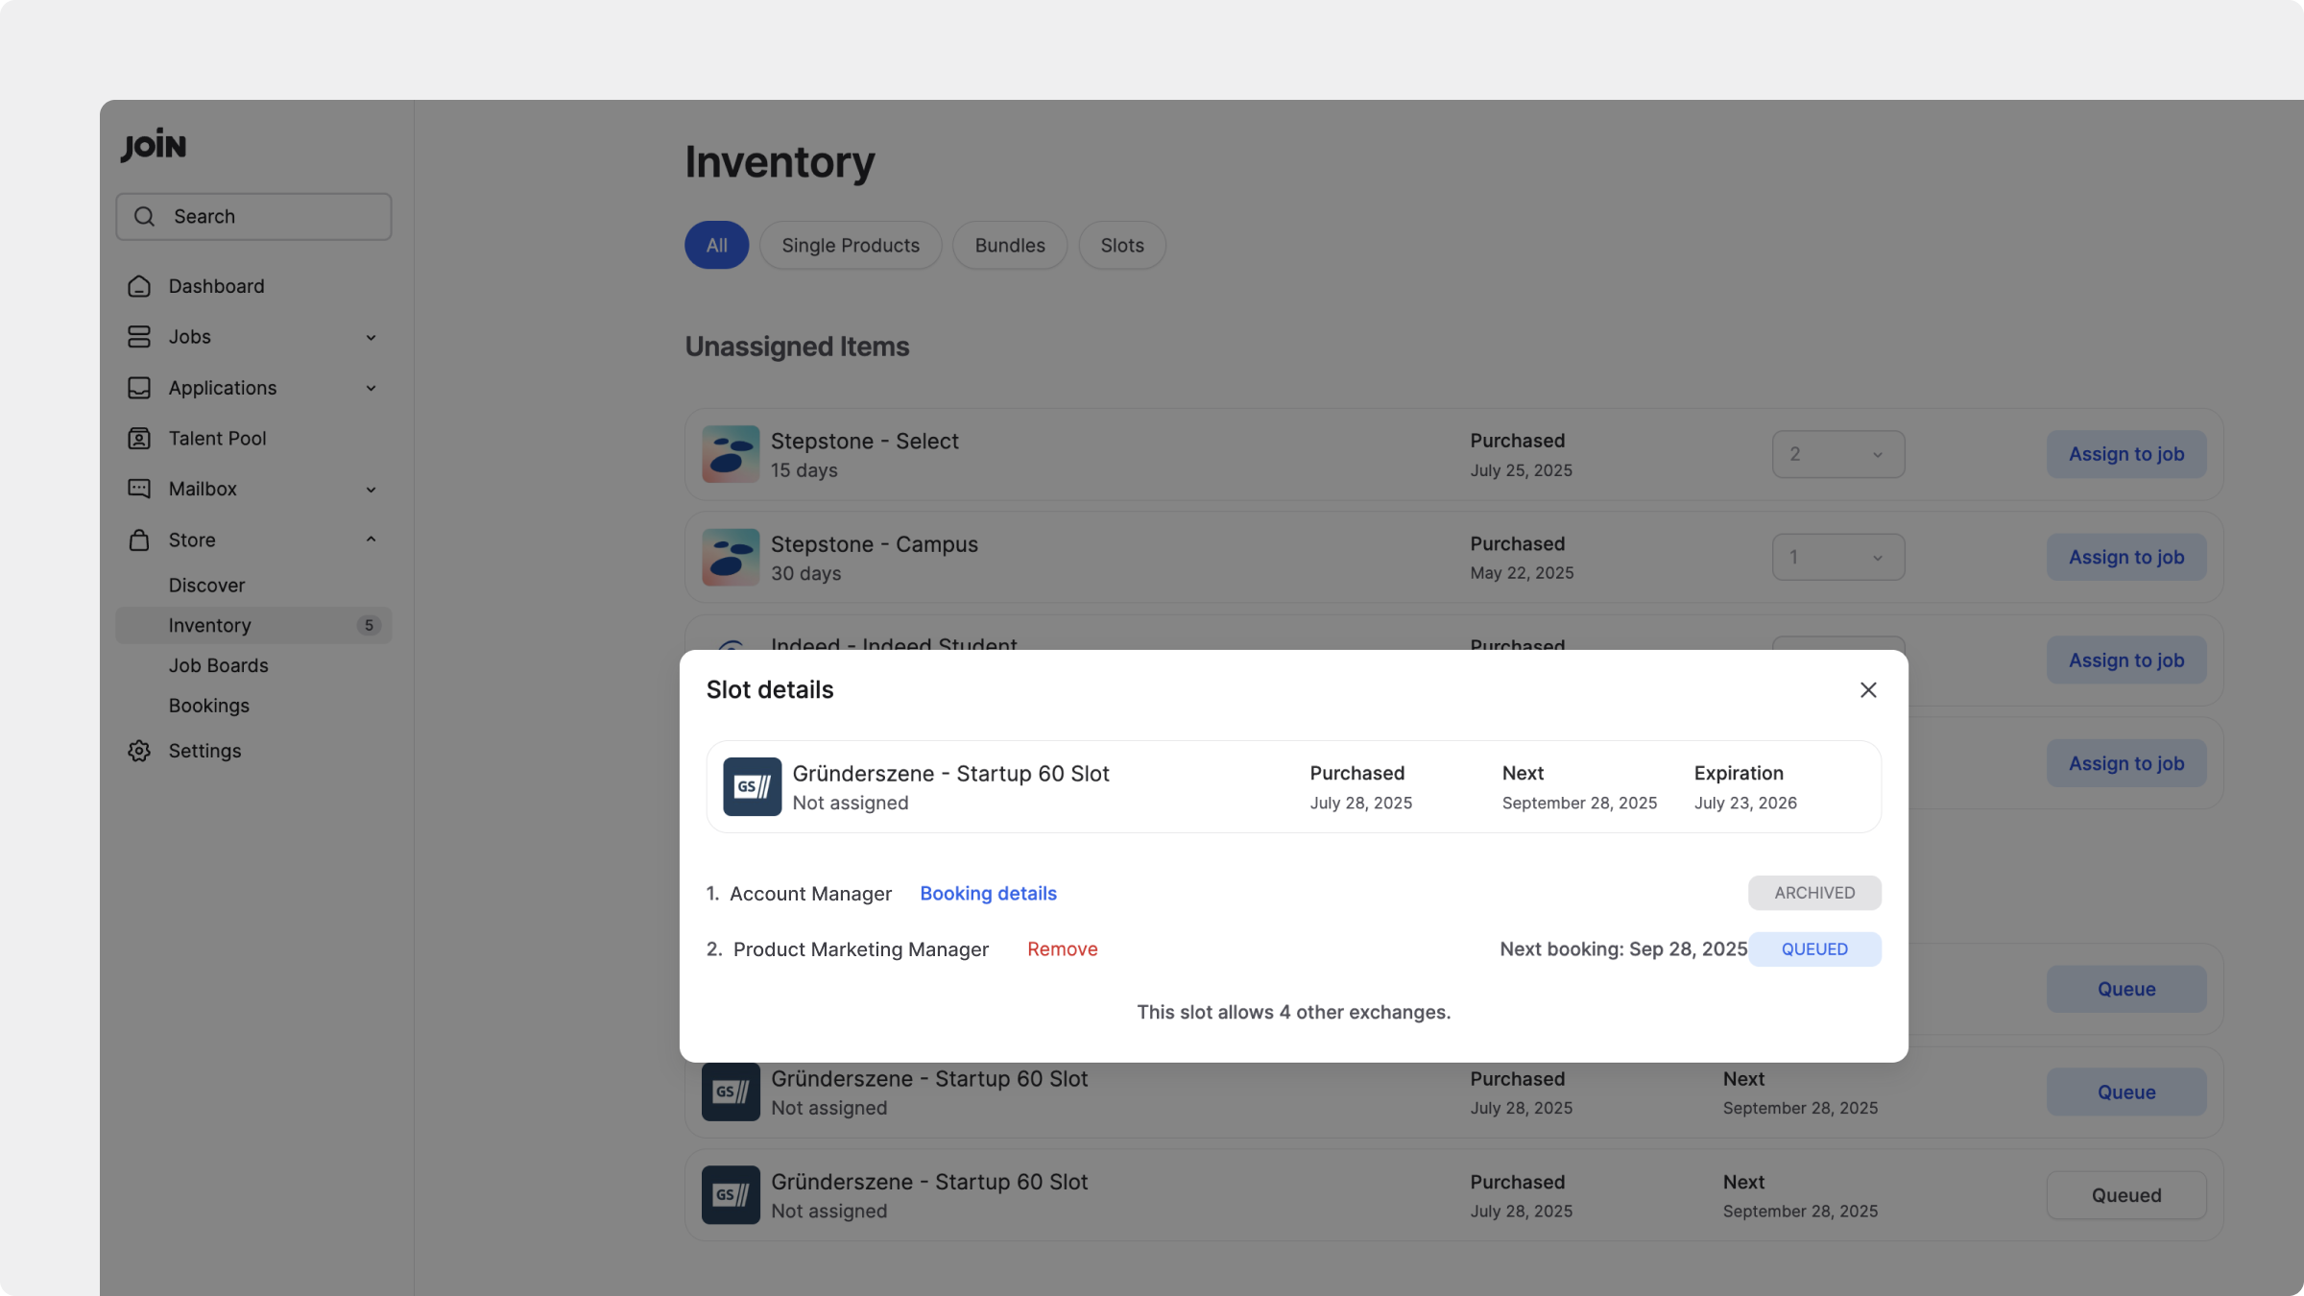
Task: Open Stepstone Select quantity dropdown
Action: click(1837, 454)
